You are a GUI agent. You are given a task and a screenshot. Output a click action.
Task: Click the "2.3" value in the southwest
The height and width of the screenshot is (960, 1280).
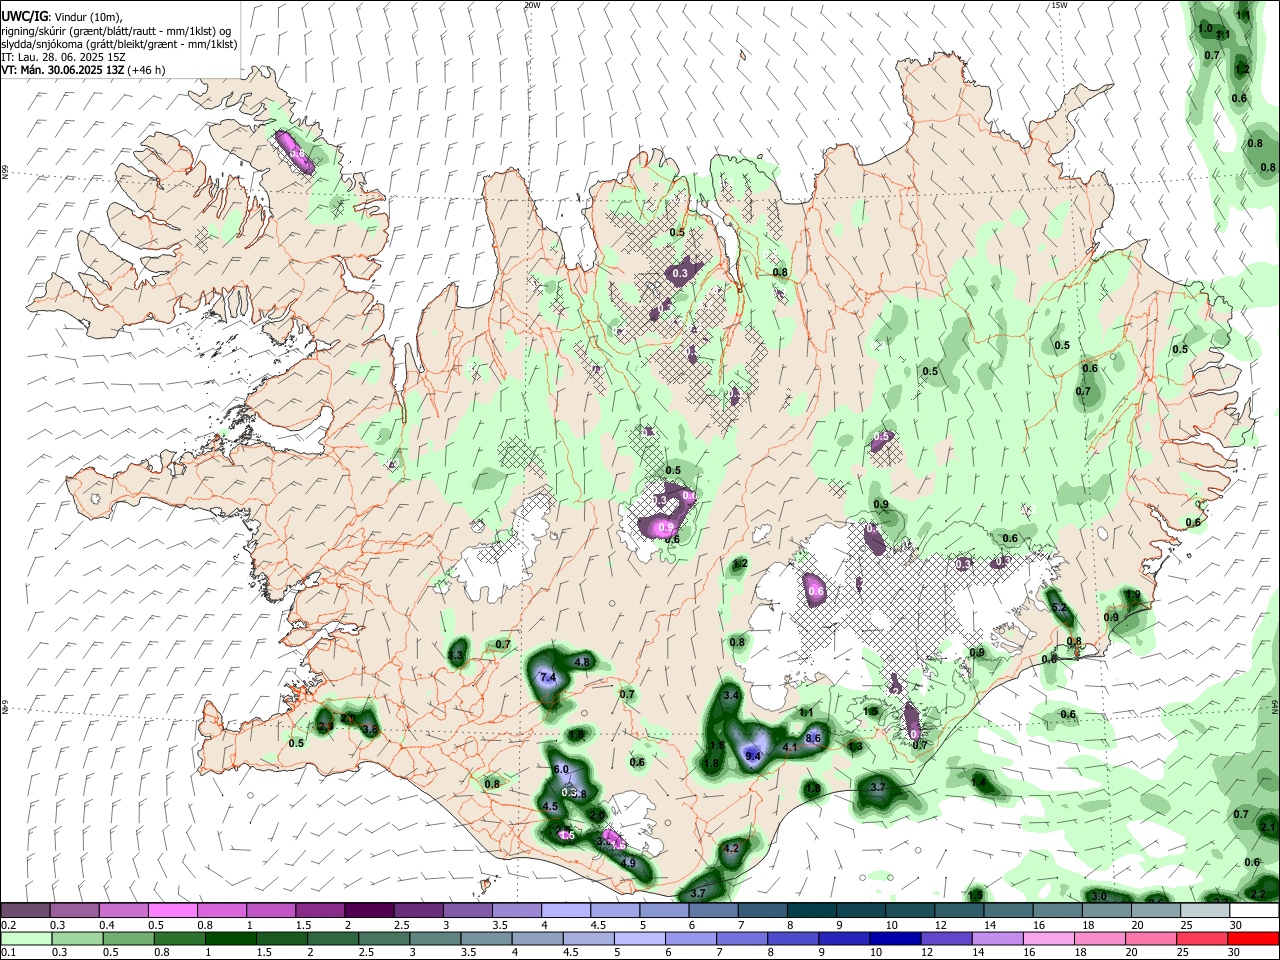pos(325,727)
